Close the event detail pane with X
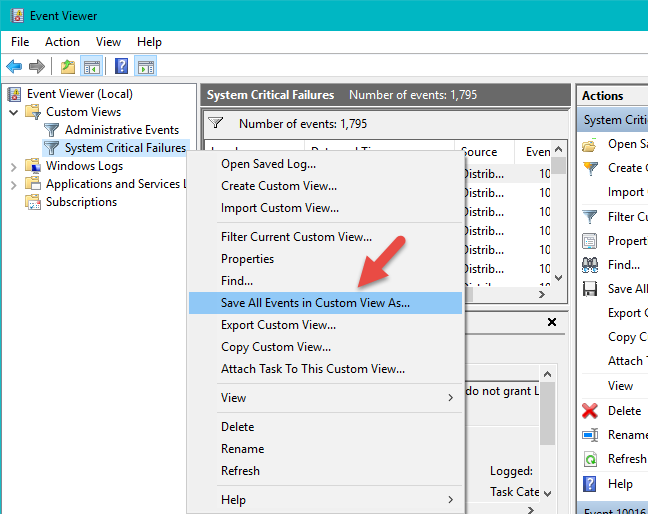 [x=552, y=322]
